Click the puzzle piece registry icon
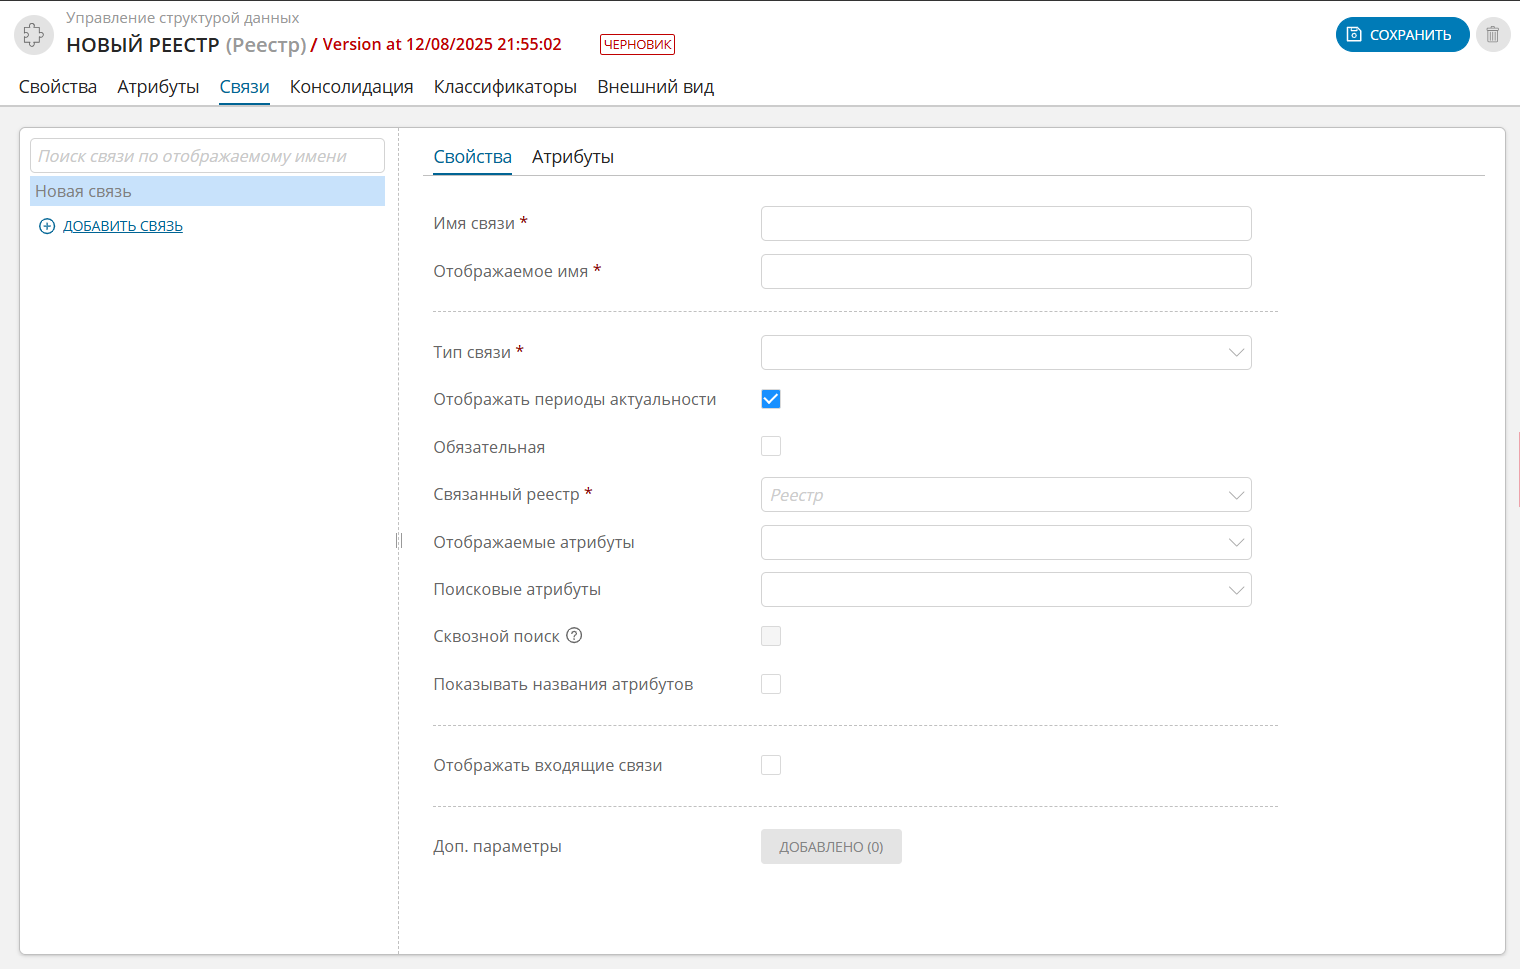Screen dimensions: 1520x969 tap(33, 35)
